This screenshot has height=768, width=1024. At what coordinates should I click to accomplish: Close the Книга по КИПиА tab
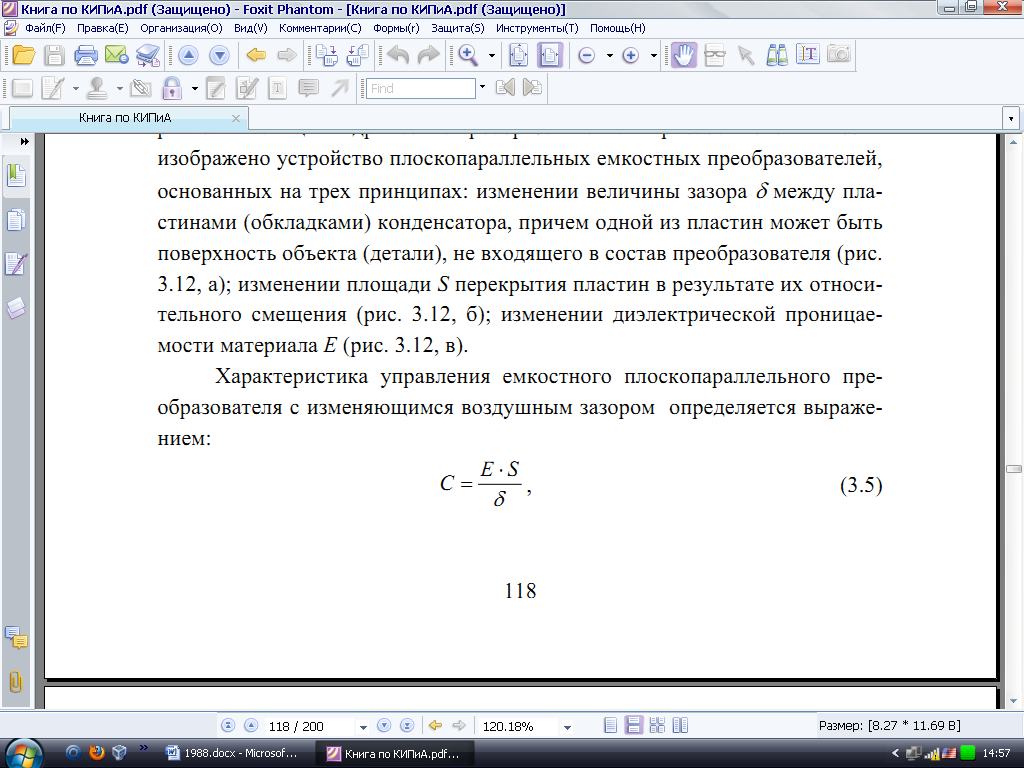click(x=236, y=118)
